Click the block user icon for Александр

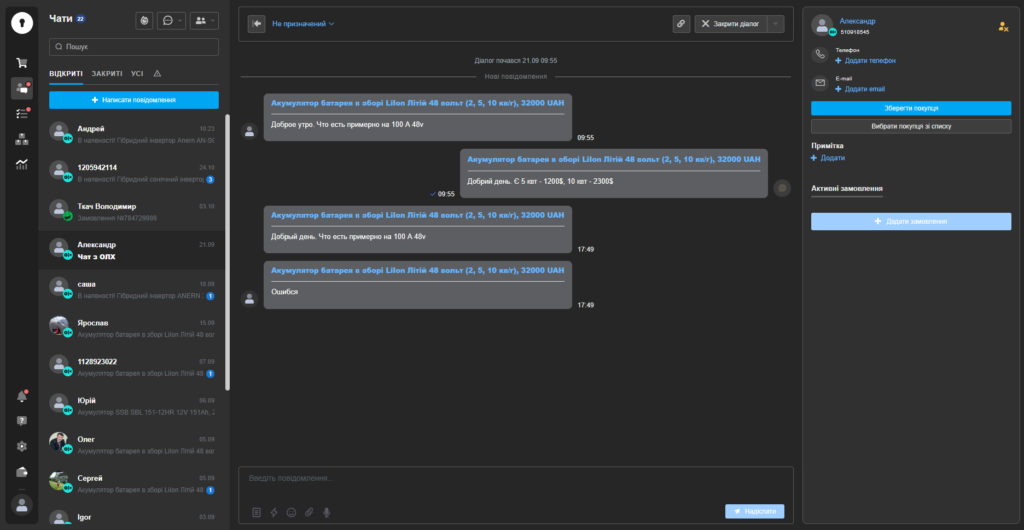tap(1003, 27)
